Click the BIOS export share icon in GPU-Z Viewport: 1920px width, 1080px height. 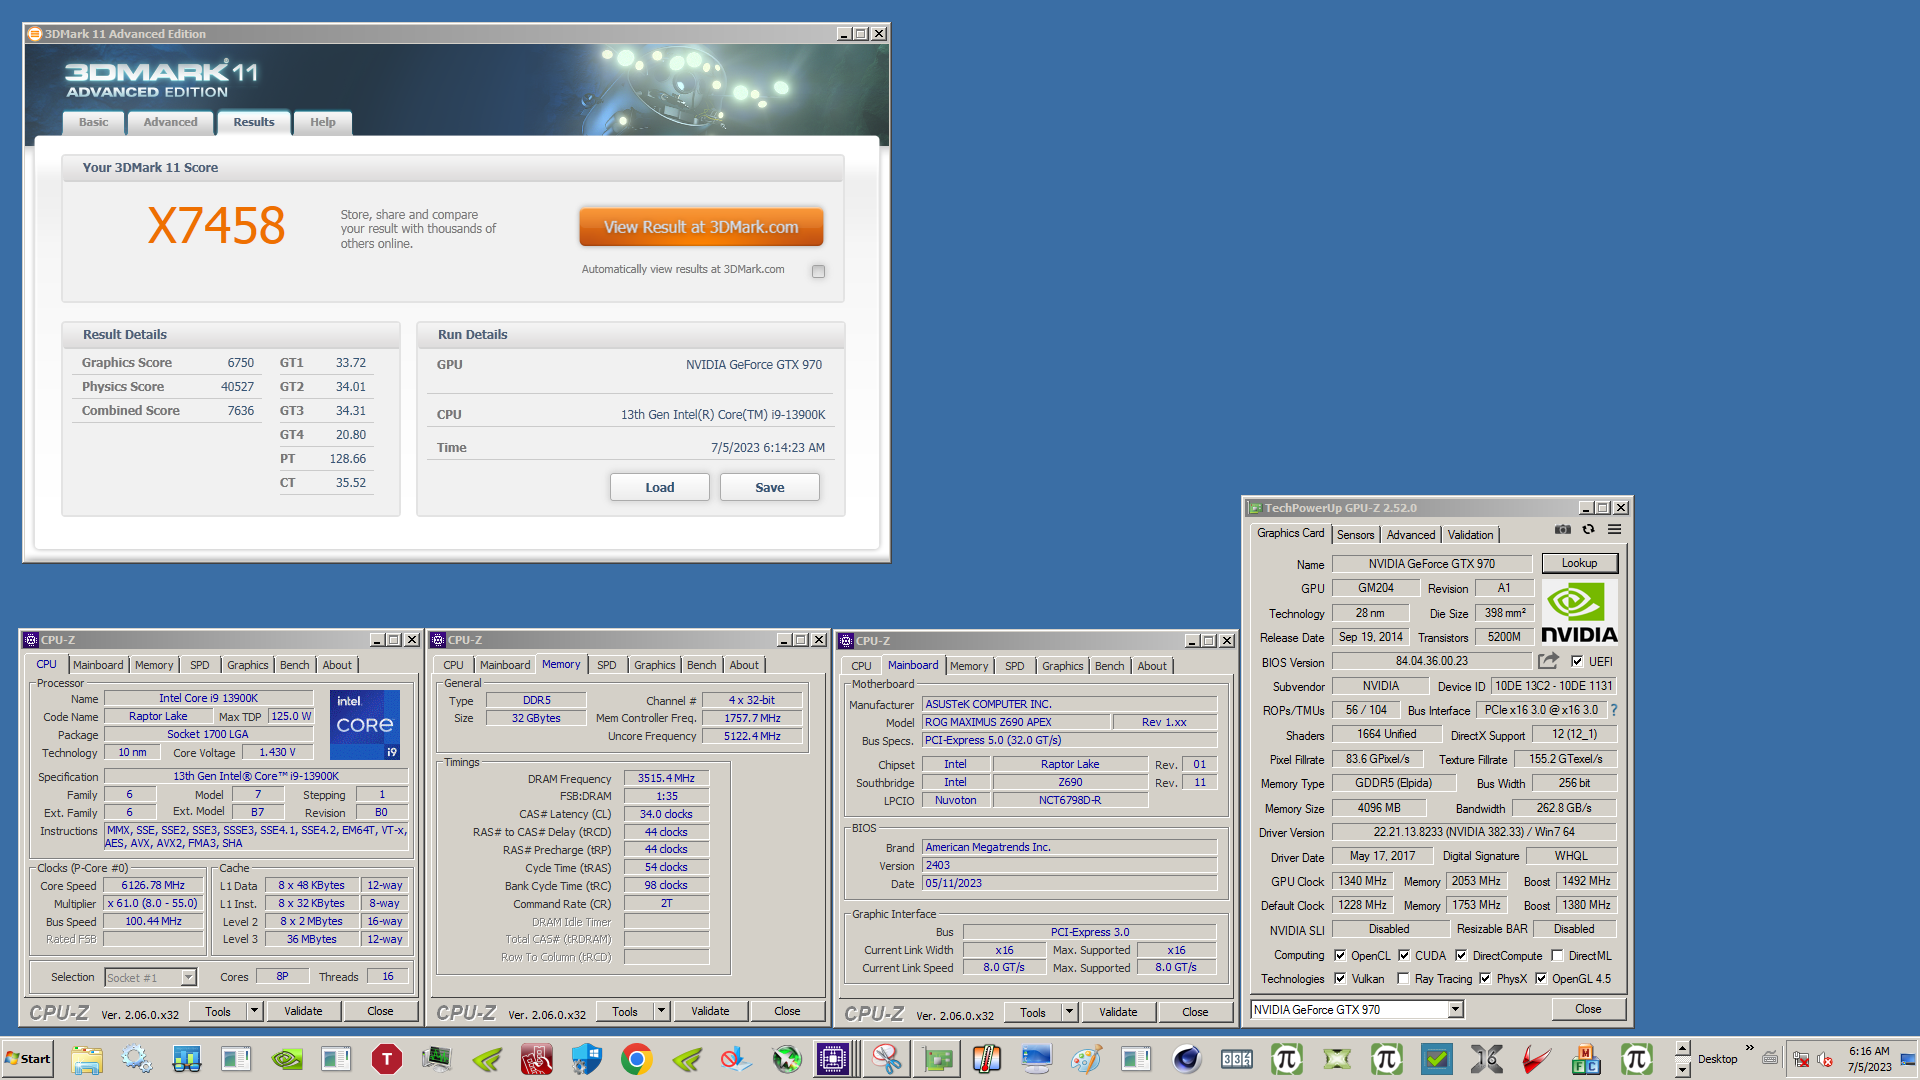coord(1548,661)
